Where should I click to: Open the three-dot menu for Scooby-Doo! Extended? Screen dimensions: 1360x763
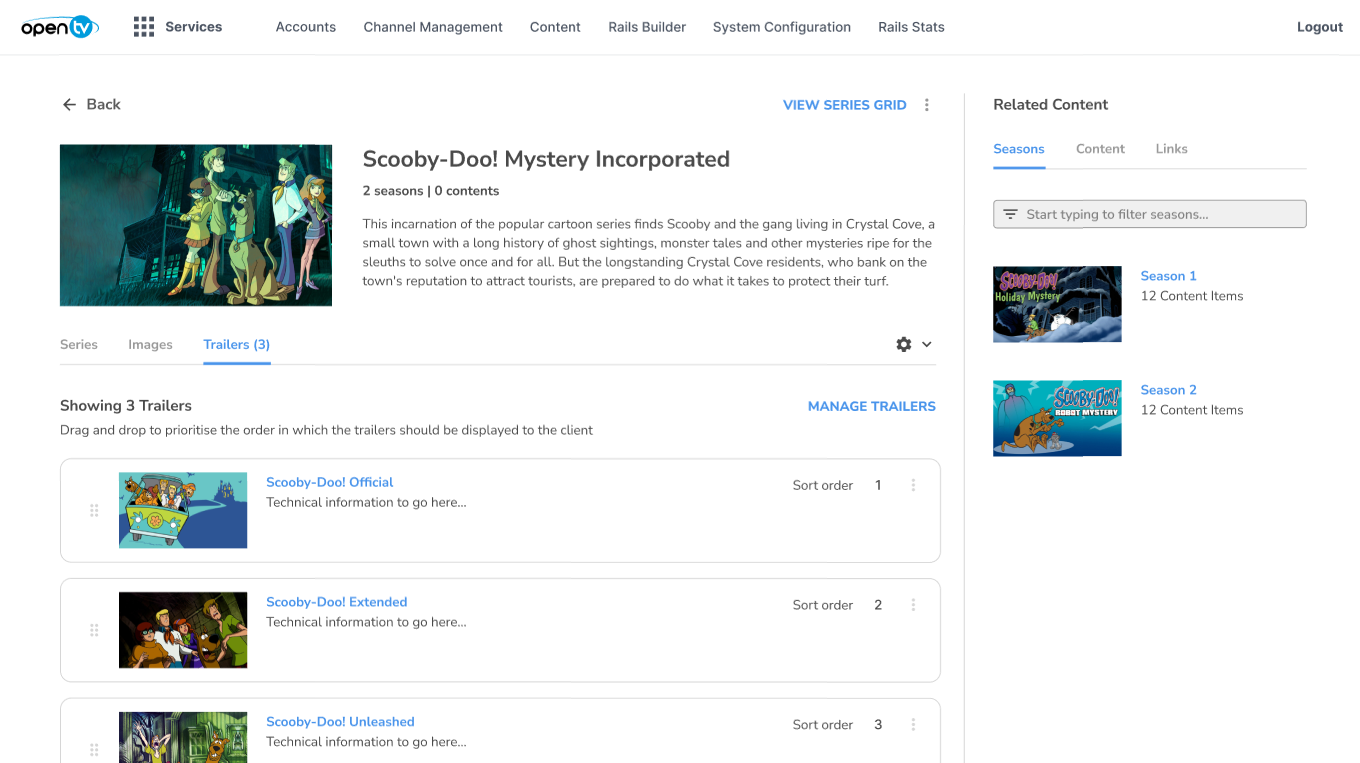[x=913, y=605]
